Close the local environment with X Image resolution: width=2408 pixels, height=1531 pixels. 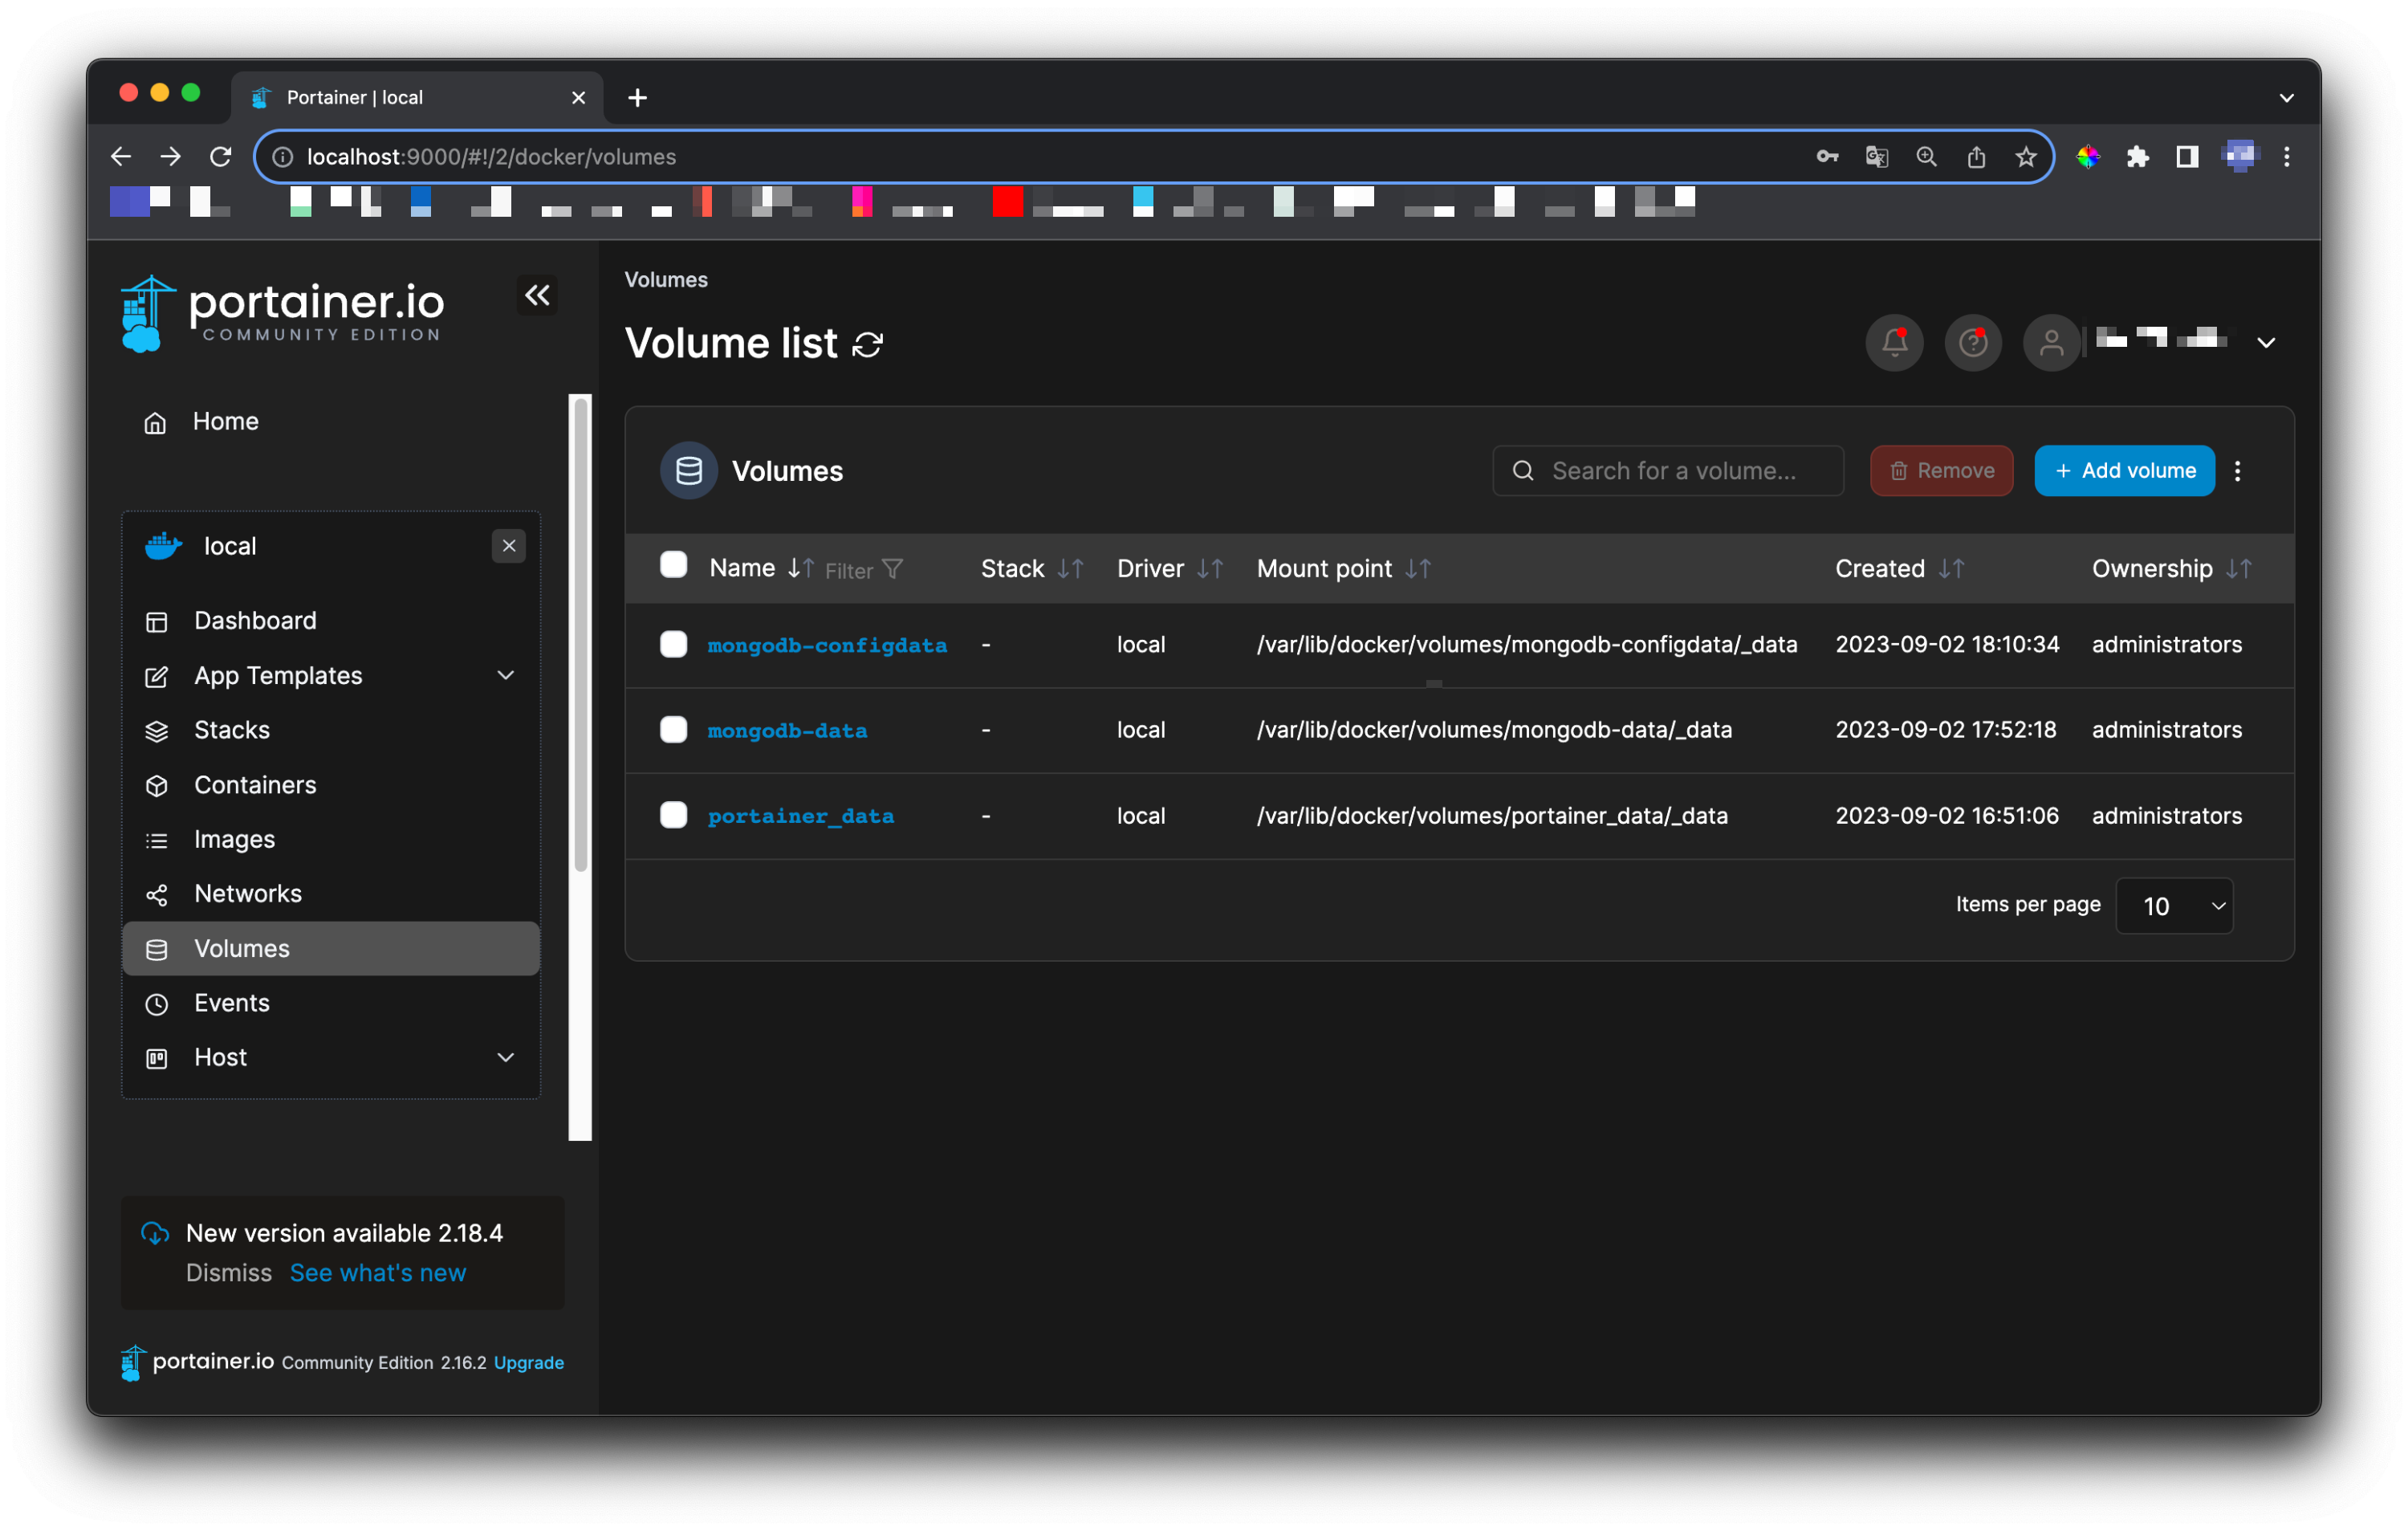click(x=508, y=546)
